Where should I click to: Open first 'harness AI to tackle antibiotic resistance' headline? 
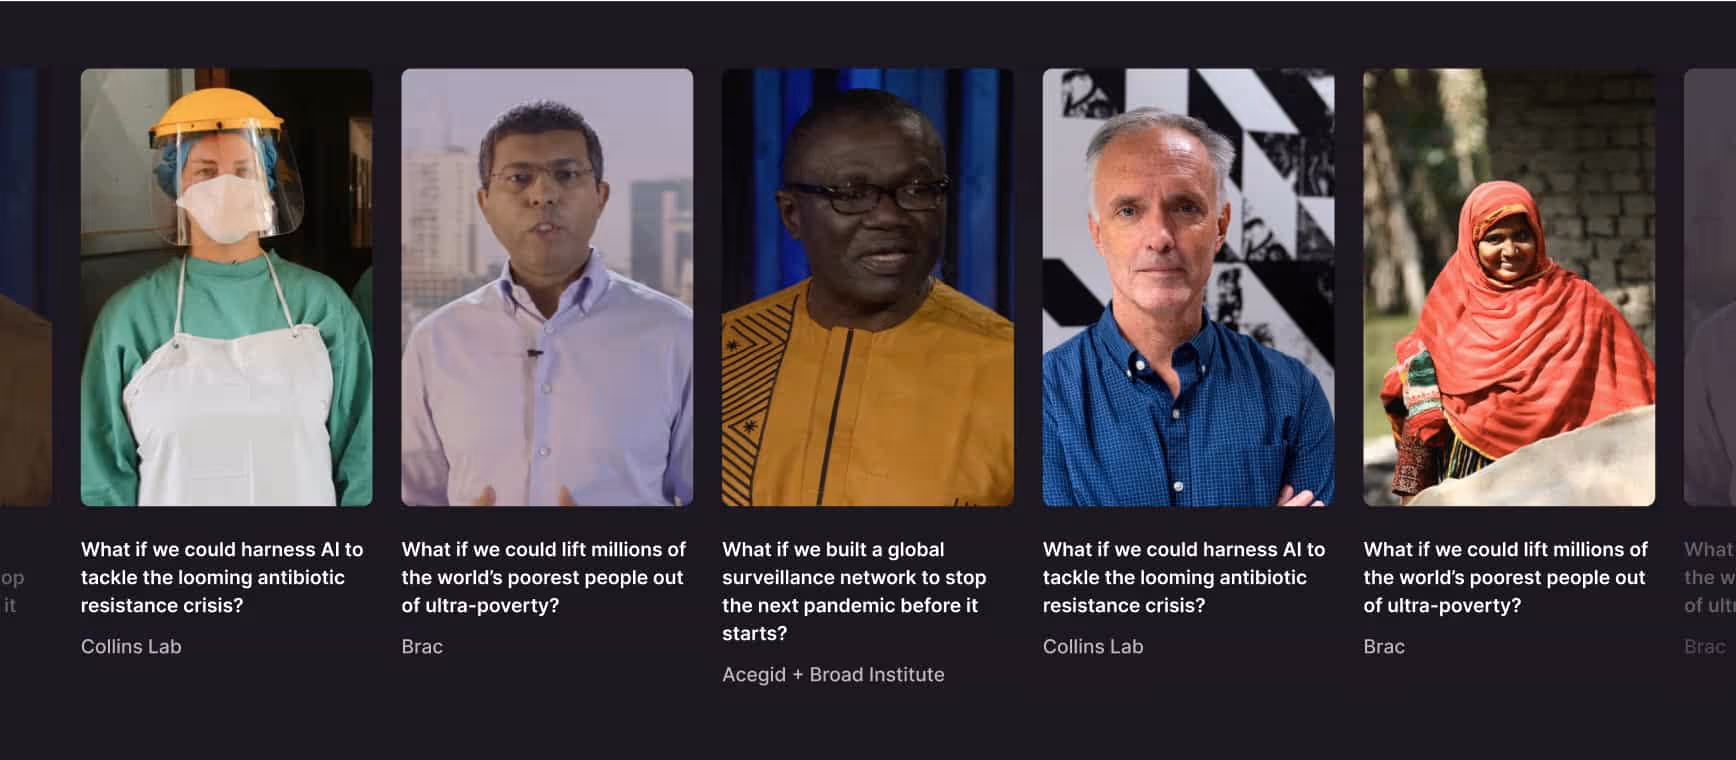click(222, 577)
